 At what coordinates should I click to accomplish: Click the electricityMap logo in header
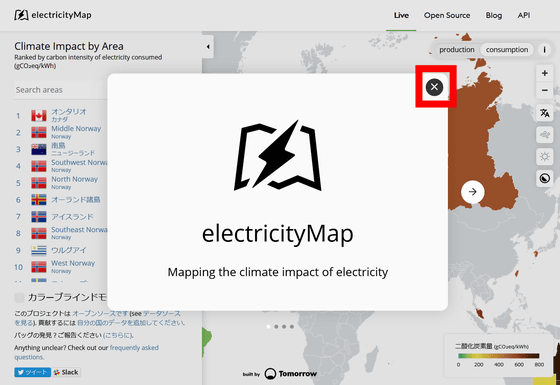[x=53, y=15]
